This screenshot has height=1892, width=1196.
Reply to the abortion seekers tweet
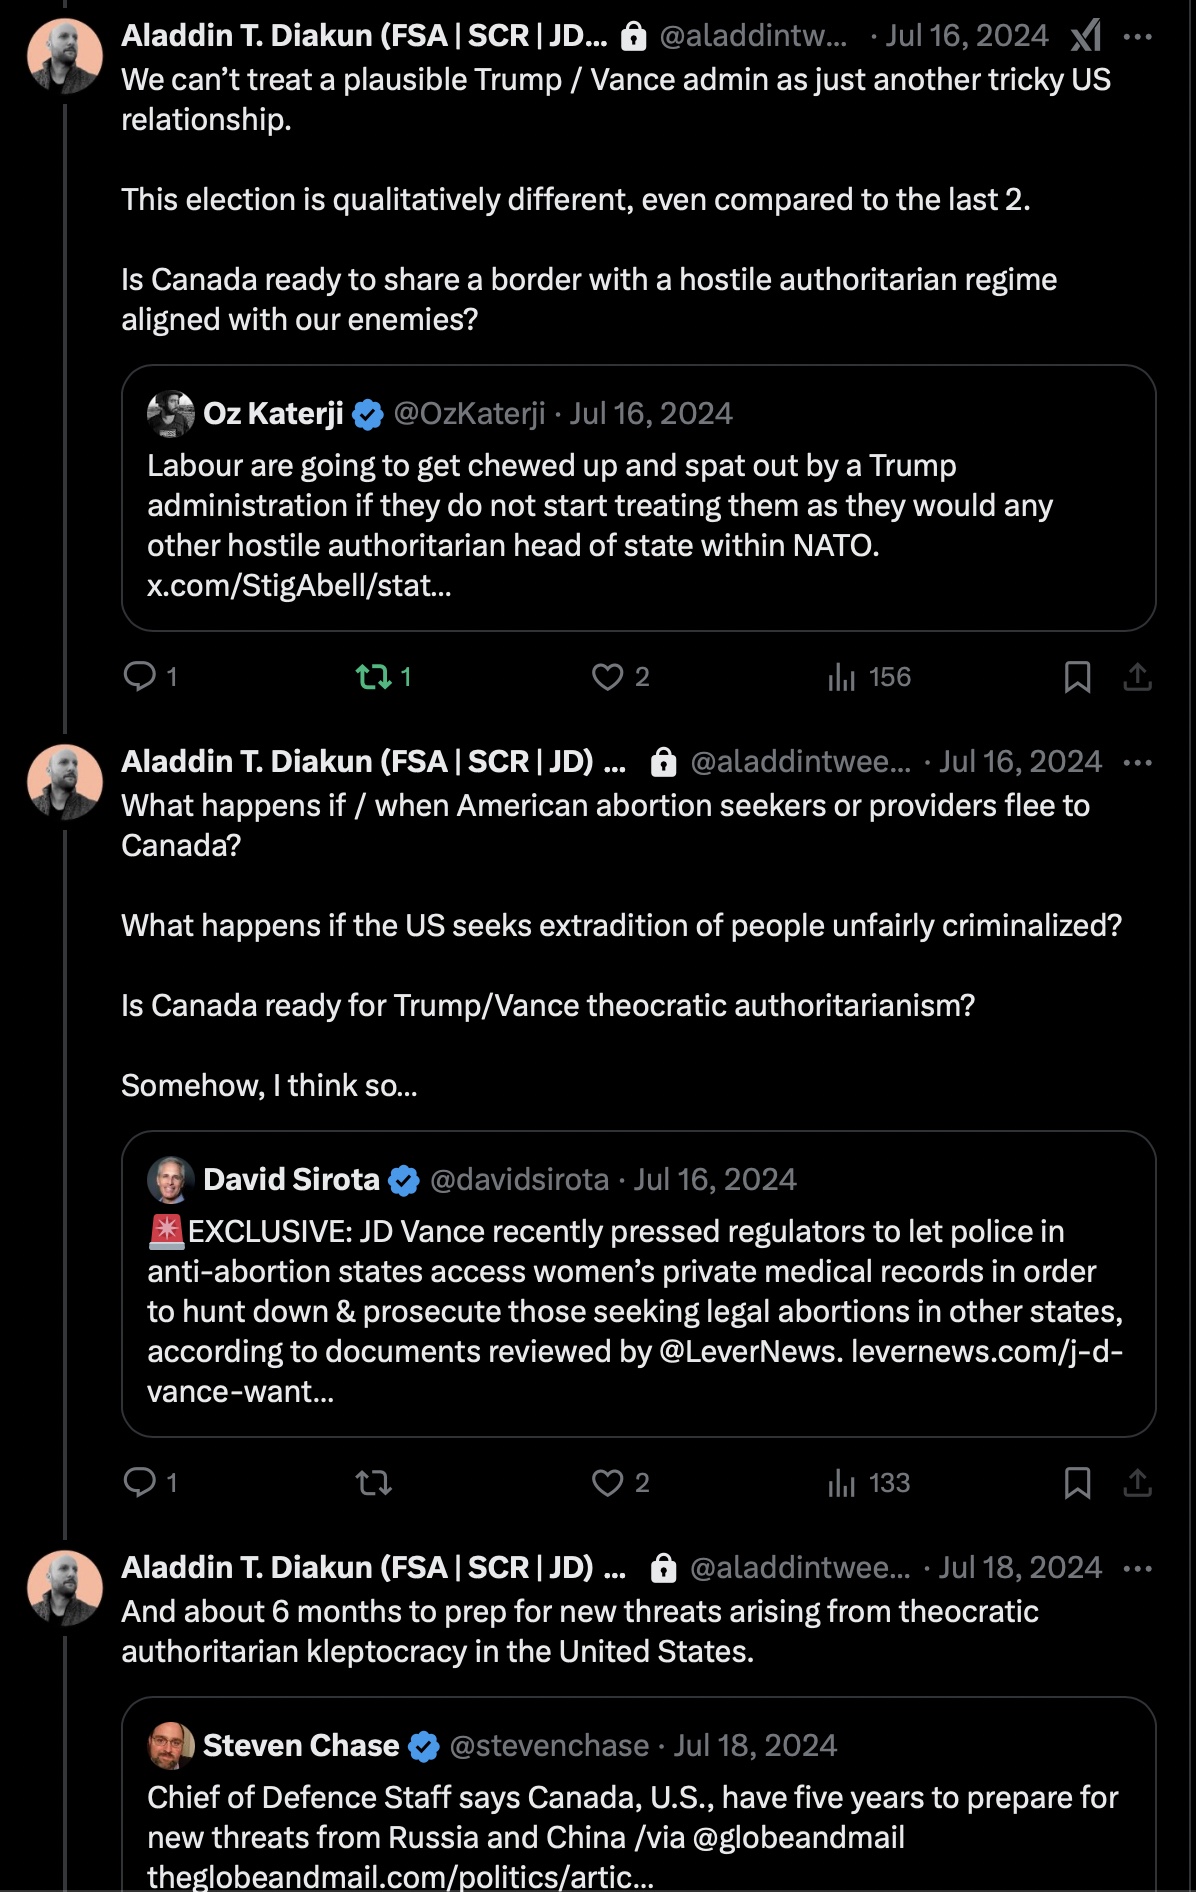pos(140,1482)
